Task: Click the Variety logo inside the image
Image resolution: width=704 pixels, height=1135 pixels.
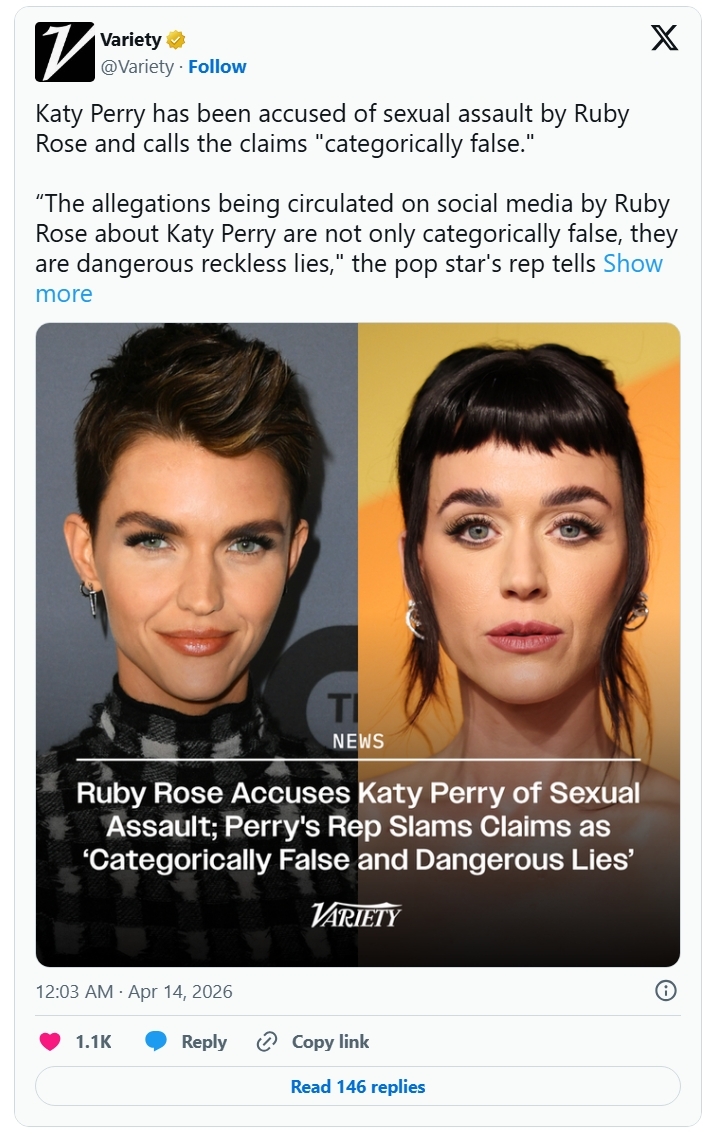Action: click(x=356, y=915)
